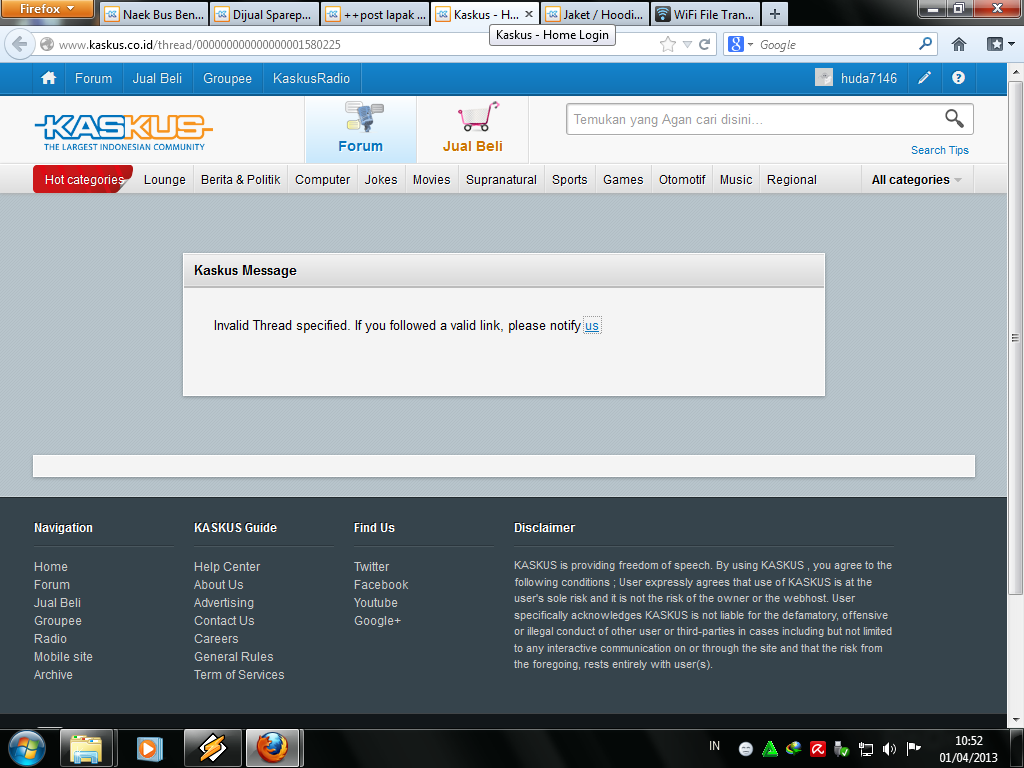1024x768 pixels.
Task: Open the bookmarks menu icon
Action: click(x=1000, y=44)
